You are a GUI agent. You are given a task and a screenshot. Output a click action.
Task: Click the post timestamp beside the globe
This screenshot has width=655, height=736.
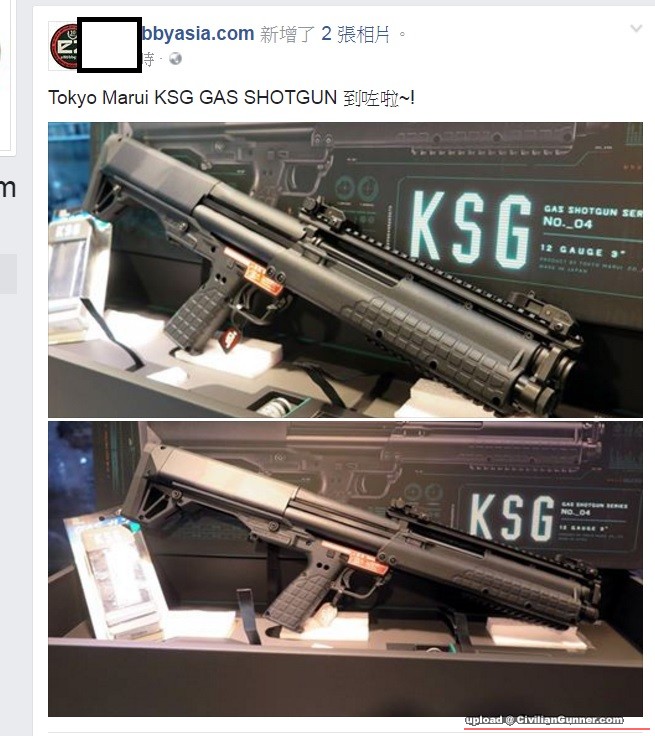click(148, 59)
